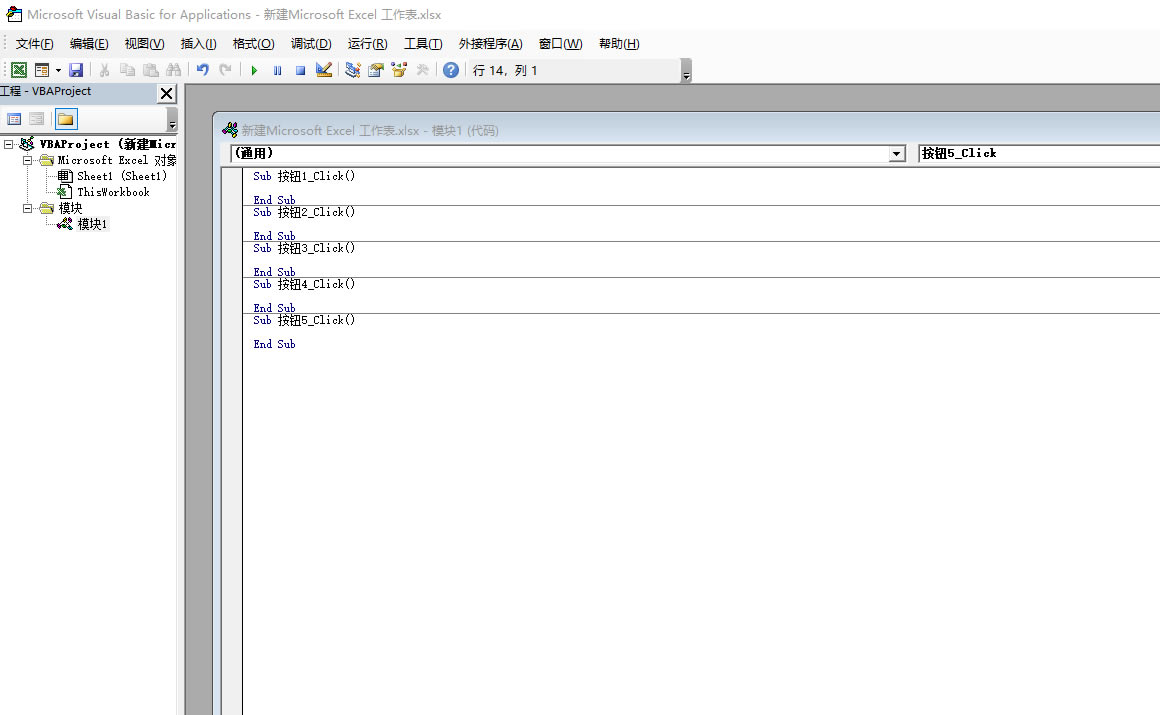Collapse the VBAProject root tree node
This screenshot has width=1160, height=715.
click(9, 144)
